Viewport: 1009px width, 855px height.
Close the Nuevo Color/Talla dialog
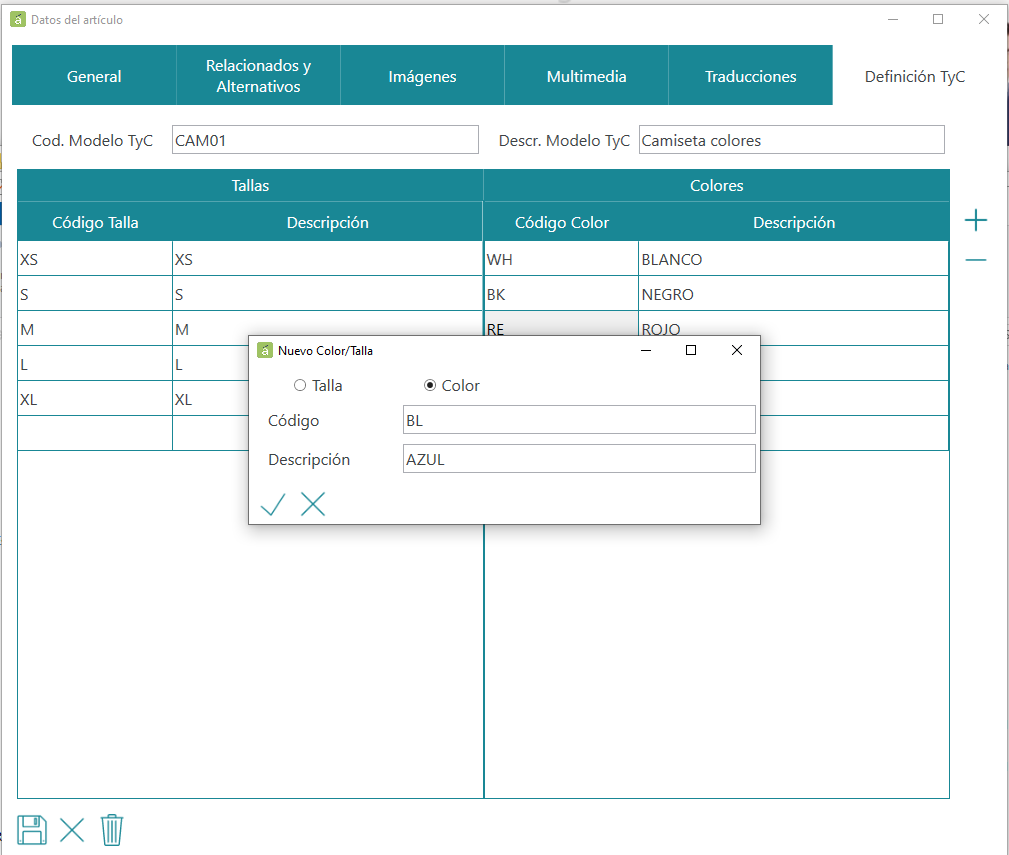(737, 350)
